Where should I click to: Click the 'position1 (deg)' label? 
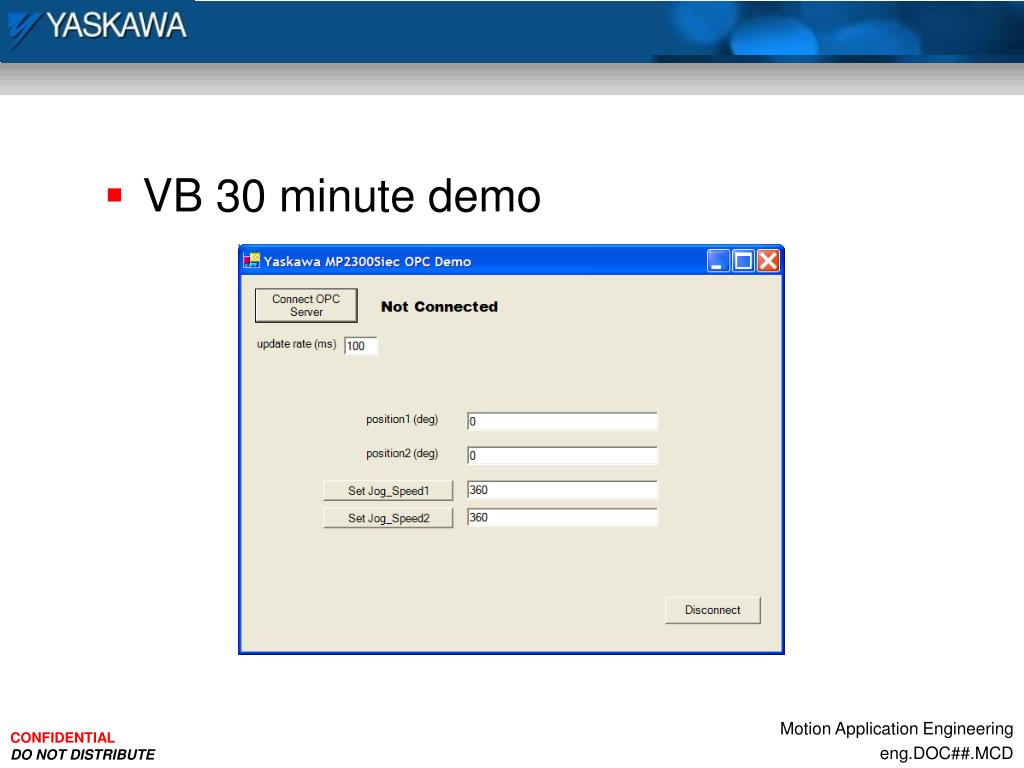click(x=402, y=419)
